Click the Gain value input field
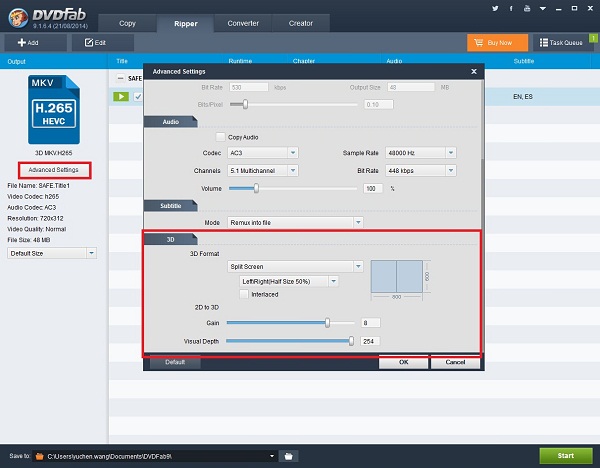 [x=370, y=323]
